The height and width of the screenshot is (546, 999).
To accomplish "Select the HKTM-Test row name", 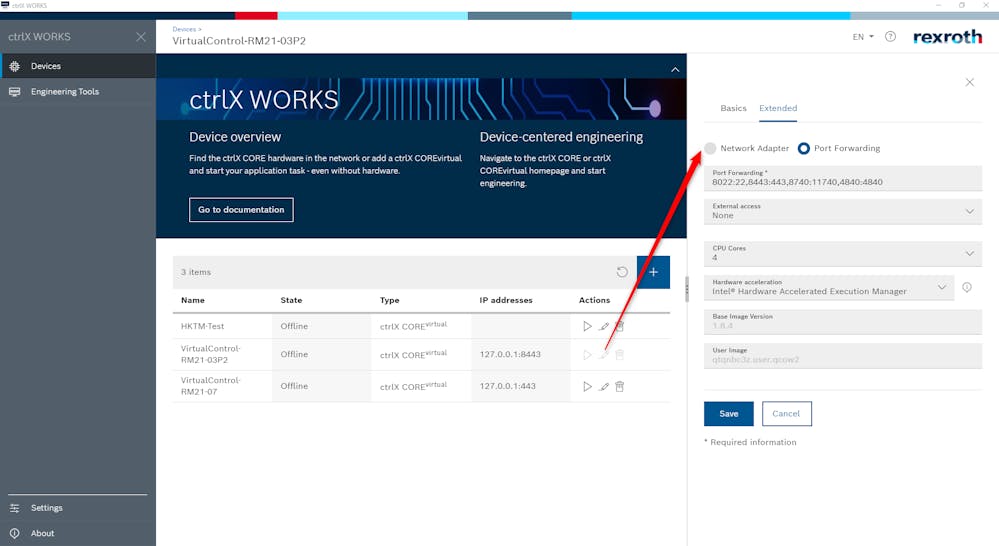I will point(203,326).
